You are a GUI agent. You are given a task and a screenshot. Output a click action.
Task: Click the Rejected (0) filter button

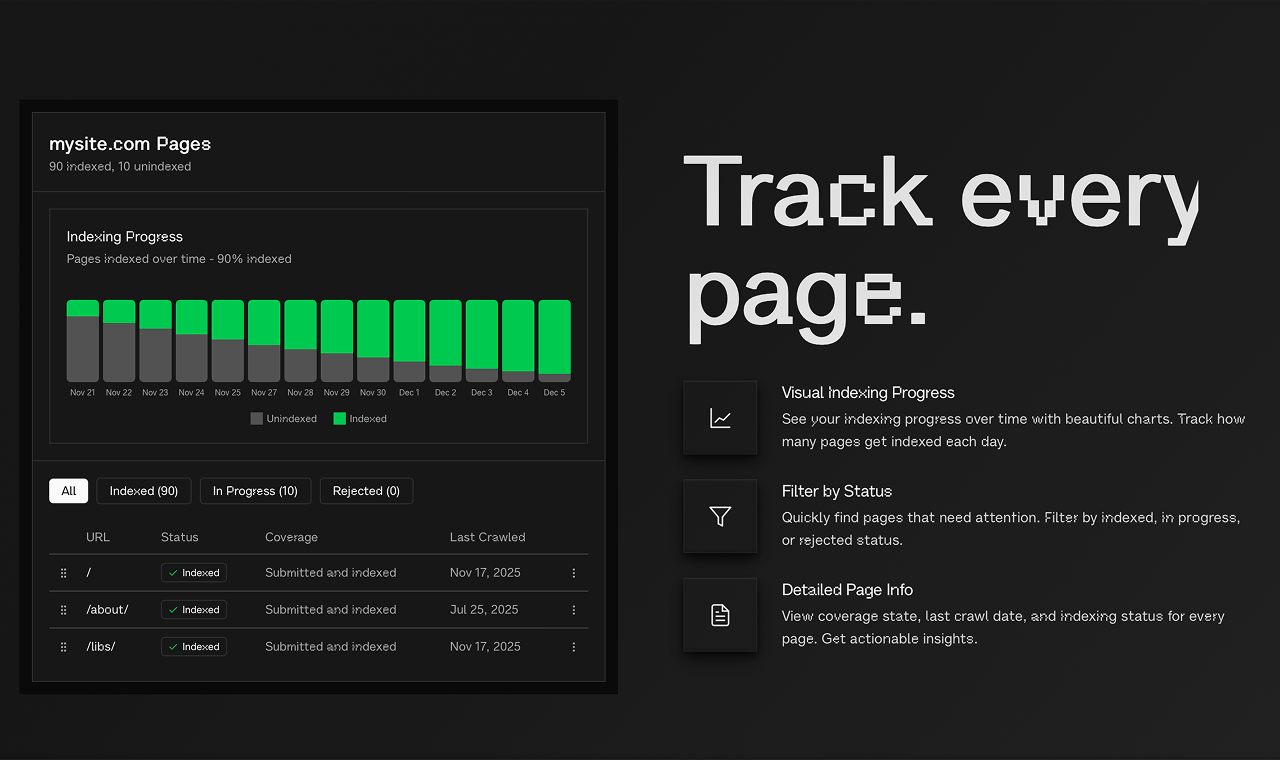click(x=366, y=491)
